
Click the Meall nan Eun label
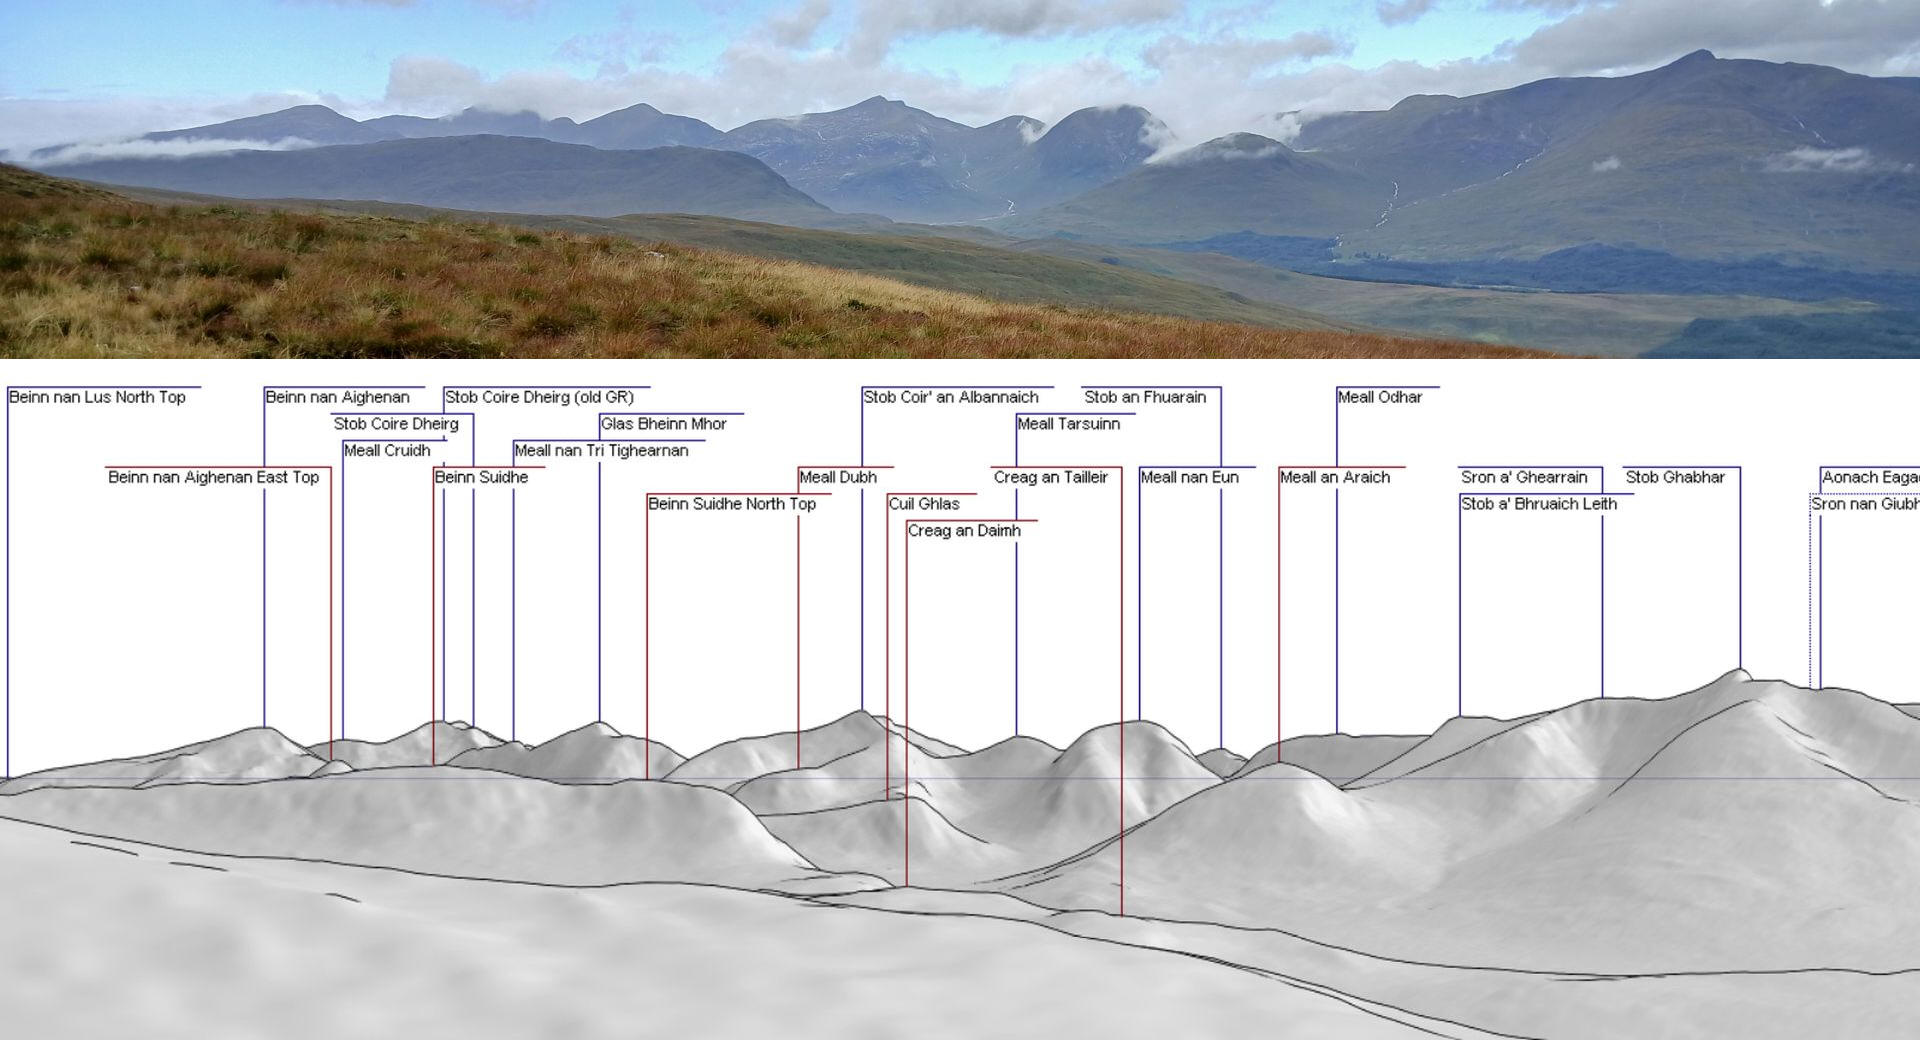tap(1189, 477)
